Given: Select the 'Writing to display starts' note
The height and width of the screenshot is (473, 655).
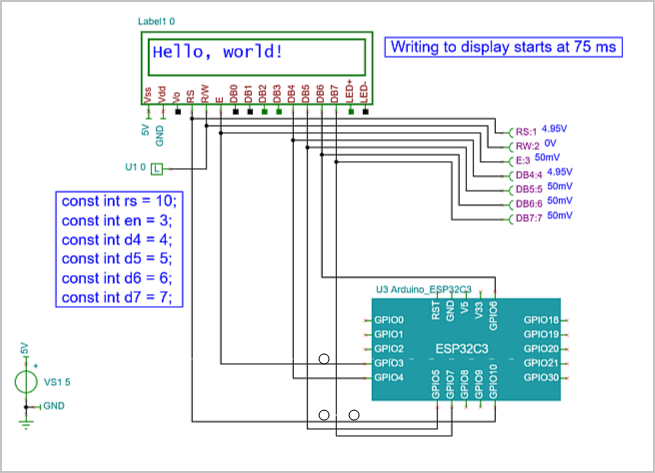Looking at the screenshot, I should tap(502, 47).
